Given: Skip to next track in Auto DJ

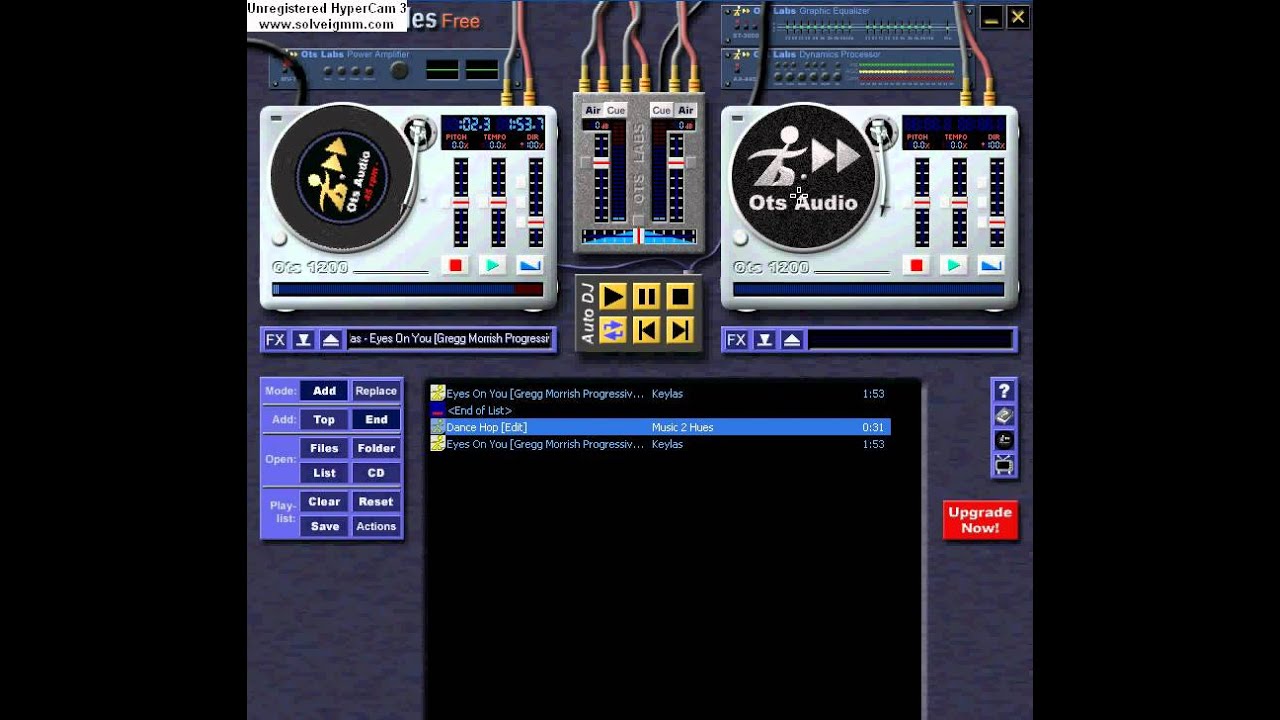Looking at the screenshot, I should pos(680,330).
